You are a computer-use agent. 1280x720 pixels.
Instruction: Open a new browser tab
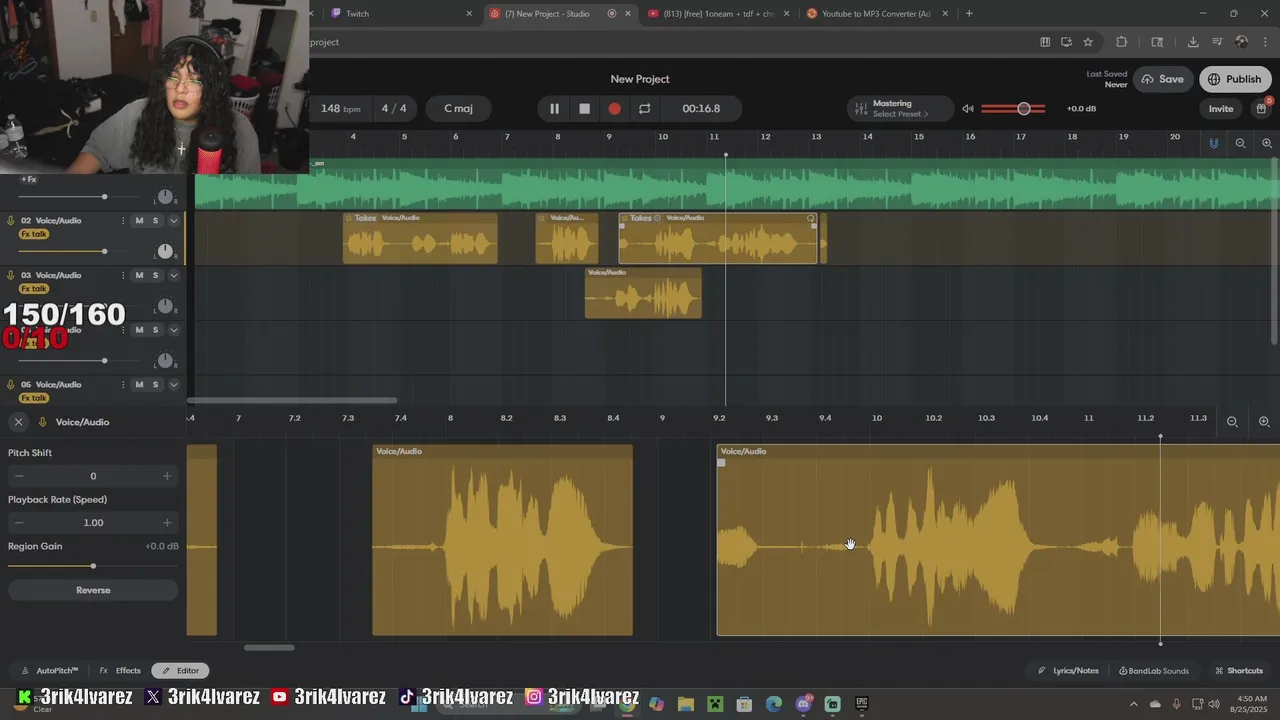point(969,14)
